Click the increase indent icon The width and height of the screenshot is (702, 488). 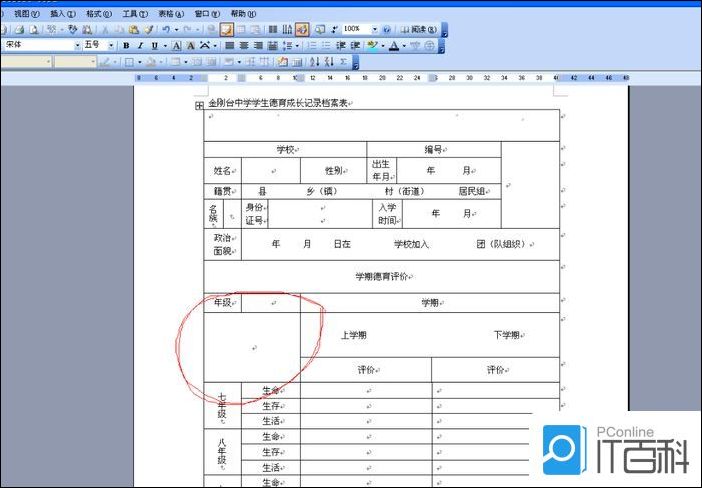(355, 45)
